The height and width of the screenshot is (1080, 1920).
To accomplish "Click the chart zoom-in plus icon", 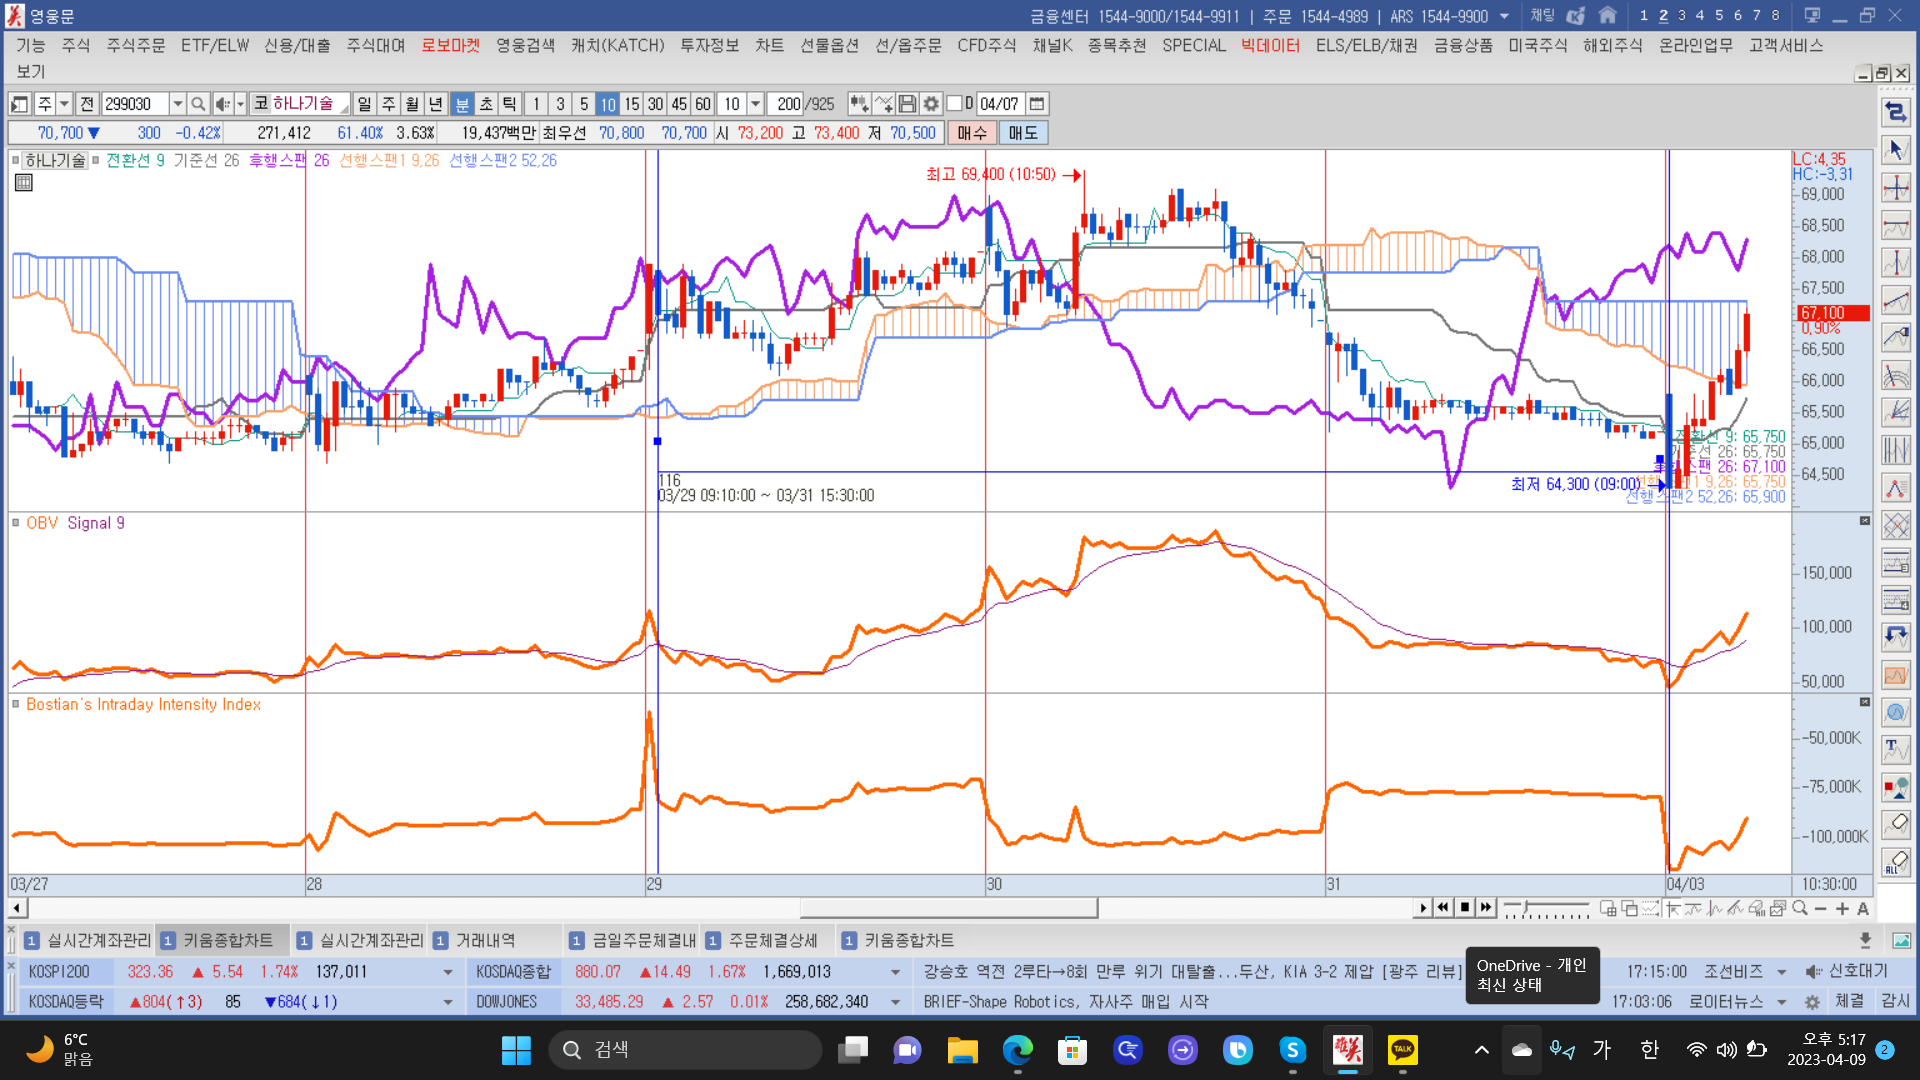I will pyautogui.click(x=1842, y=908).
